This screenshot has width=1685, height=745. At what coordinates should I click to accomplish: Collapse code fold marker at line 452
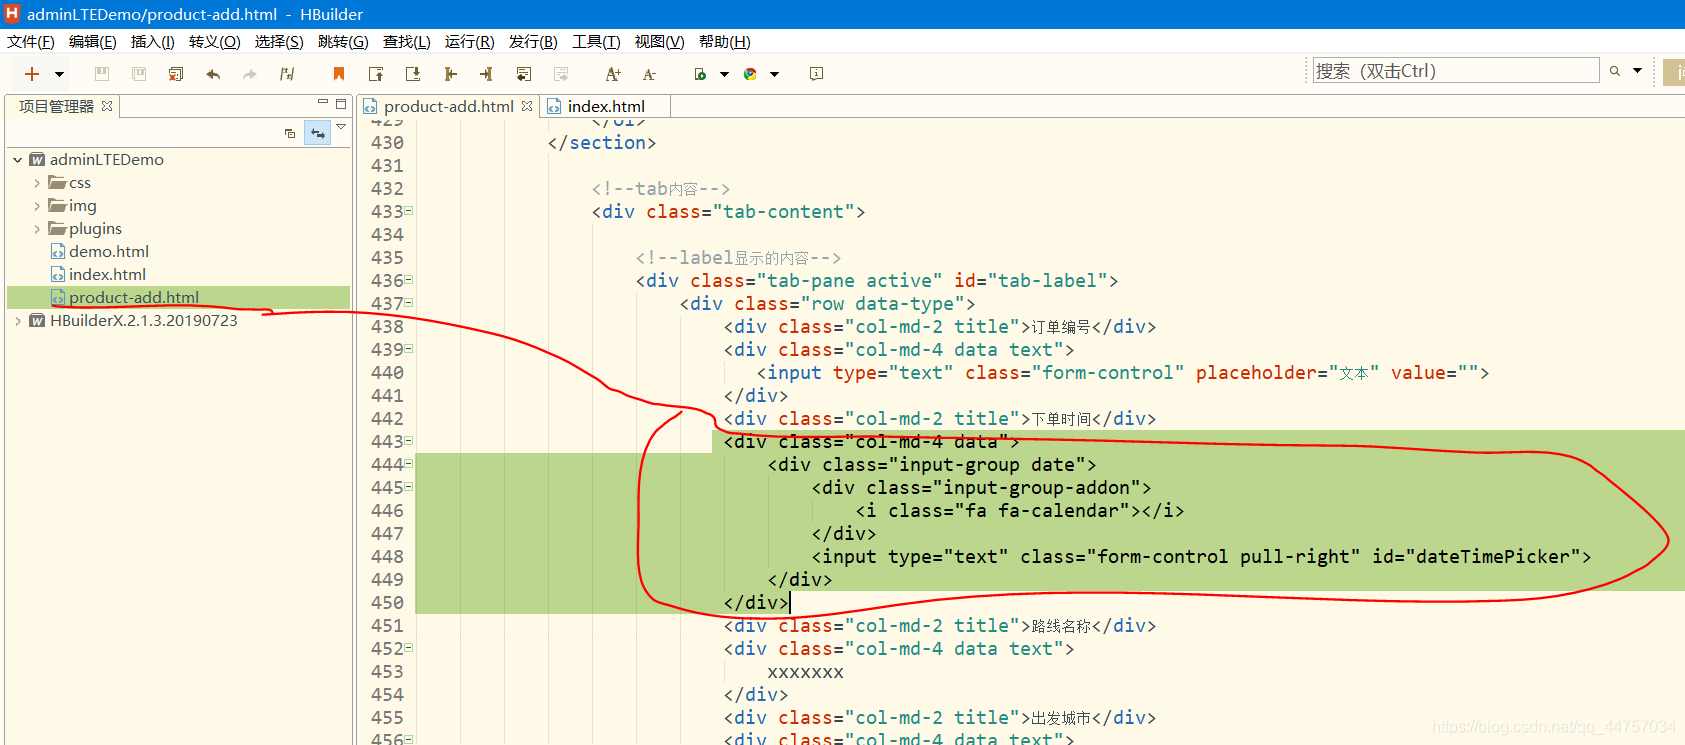pos(409,648)
